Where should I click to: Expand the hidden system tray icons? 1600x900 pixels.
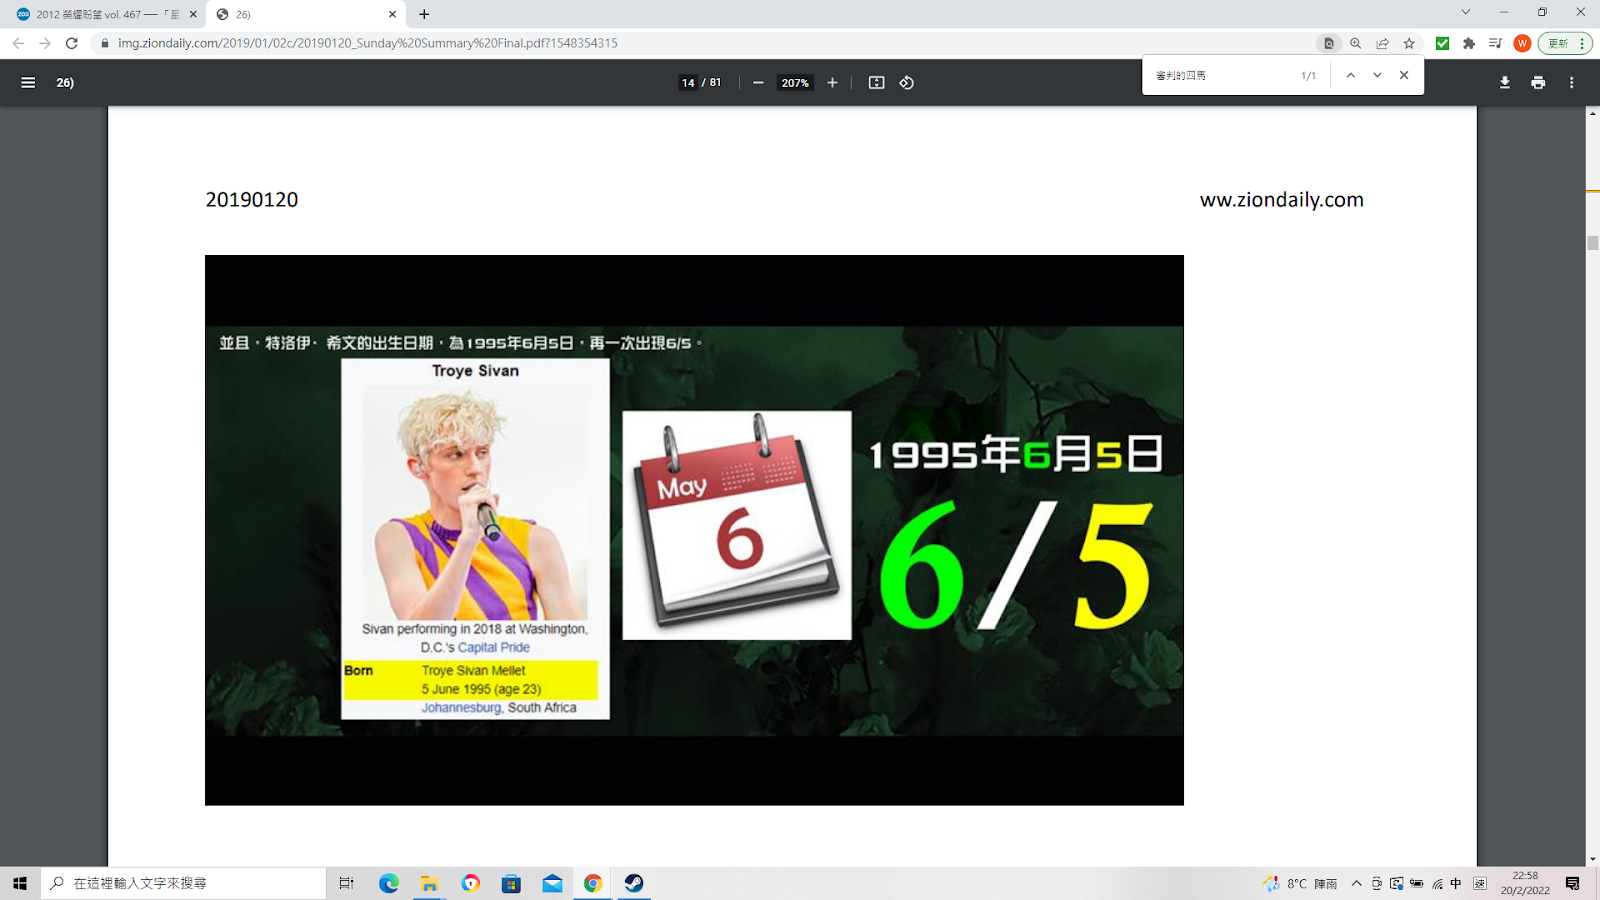coord(1356,883)
